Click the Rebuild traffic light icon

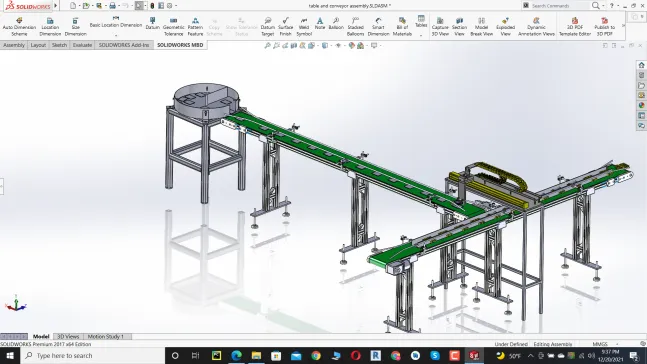click(x=152, y=6)
